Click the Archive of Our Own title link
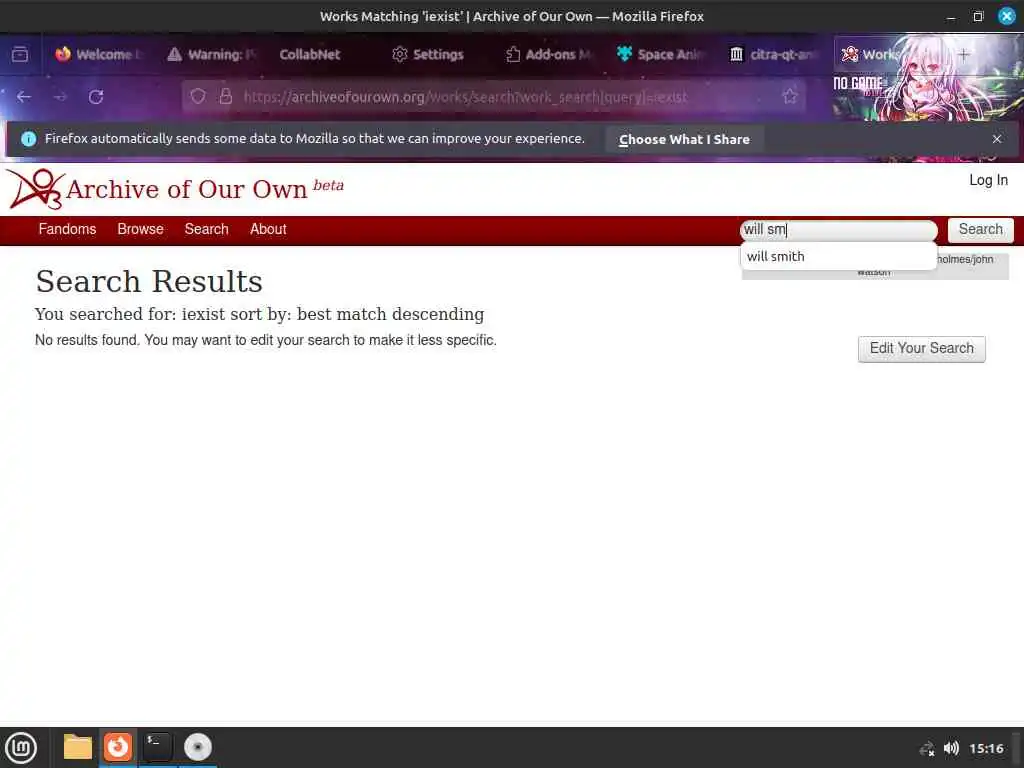Screen dimensions: 1024x768 coord(187,189)
